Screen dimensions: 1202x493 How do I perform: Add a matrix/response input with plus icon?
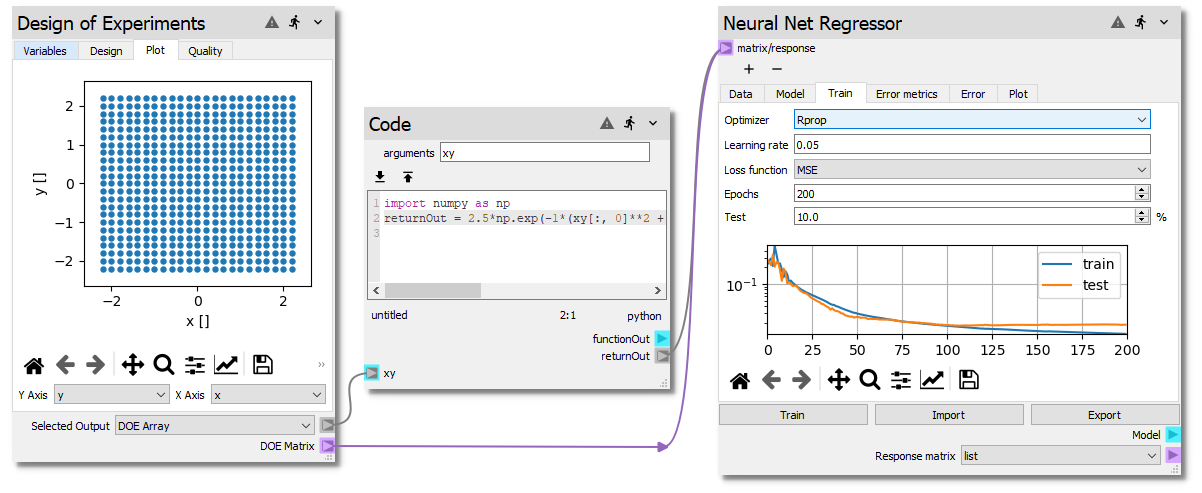pos(749,69)
